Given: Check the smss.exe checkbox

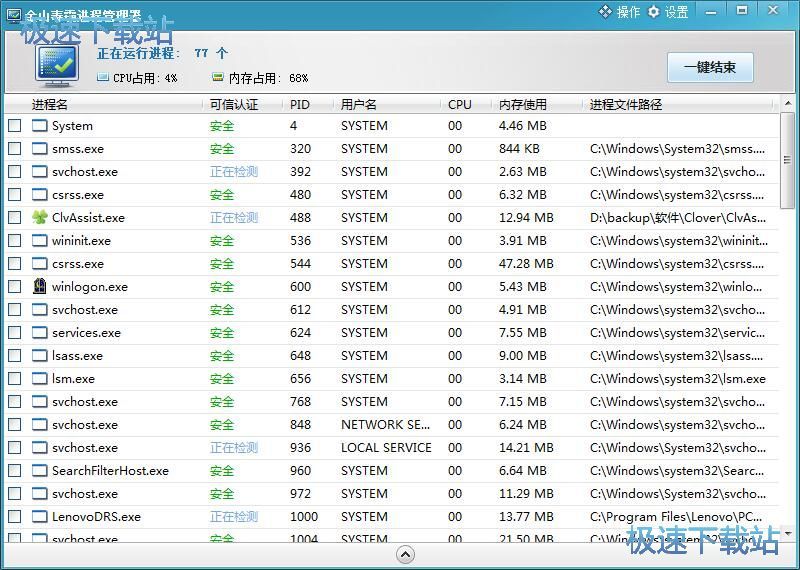Looking at the screenshot, I should [15, 148].
